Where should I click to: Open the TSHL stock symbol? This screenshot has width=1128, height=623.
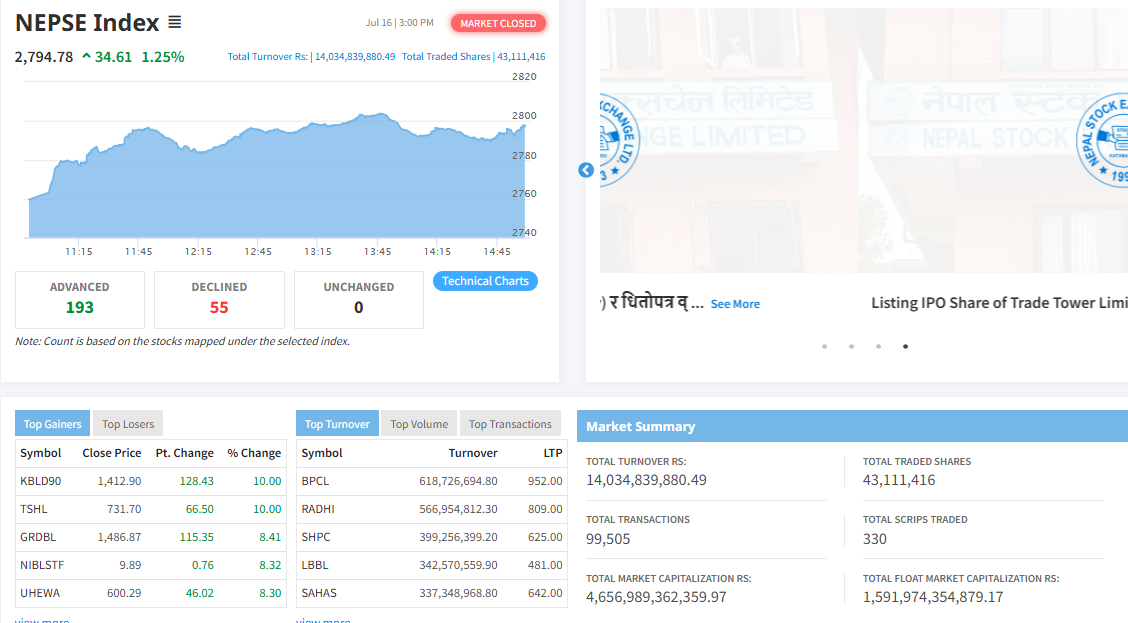(x=34, y=509)
